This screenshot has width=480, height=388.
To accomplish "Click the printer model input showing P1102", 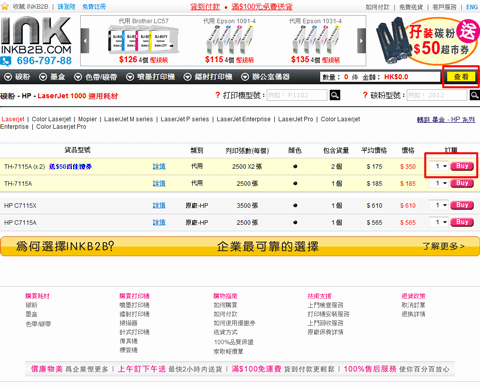I will click(297, 95).
